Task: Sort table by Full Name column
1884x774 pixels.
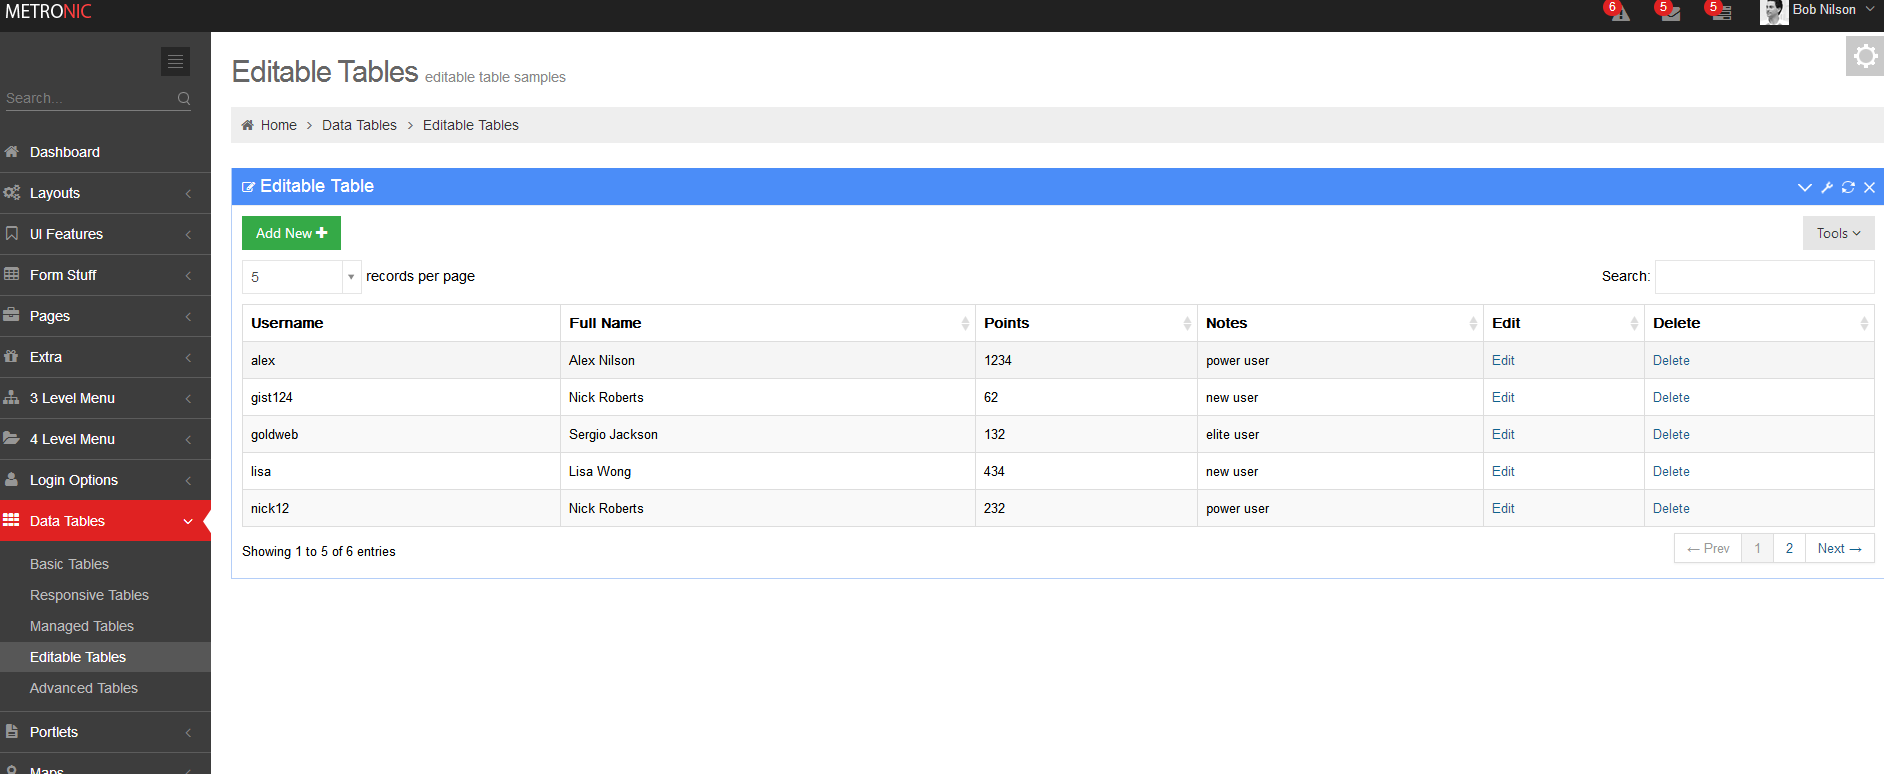Action: click(x=767, y=323)
